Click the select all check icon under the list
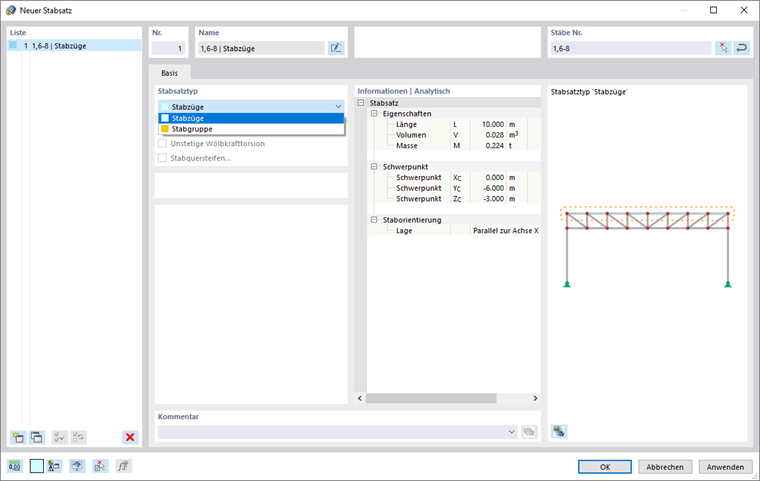The height and width of the screenshot is (481, 760). 60,437
